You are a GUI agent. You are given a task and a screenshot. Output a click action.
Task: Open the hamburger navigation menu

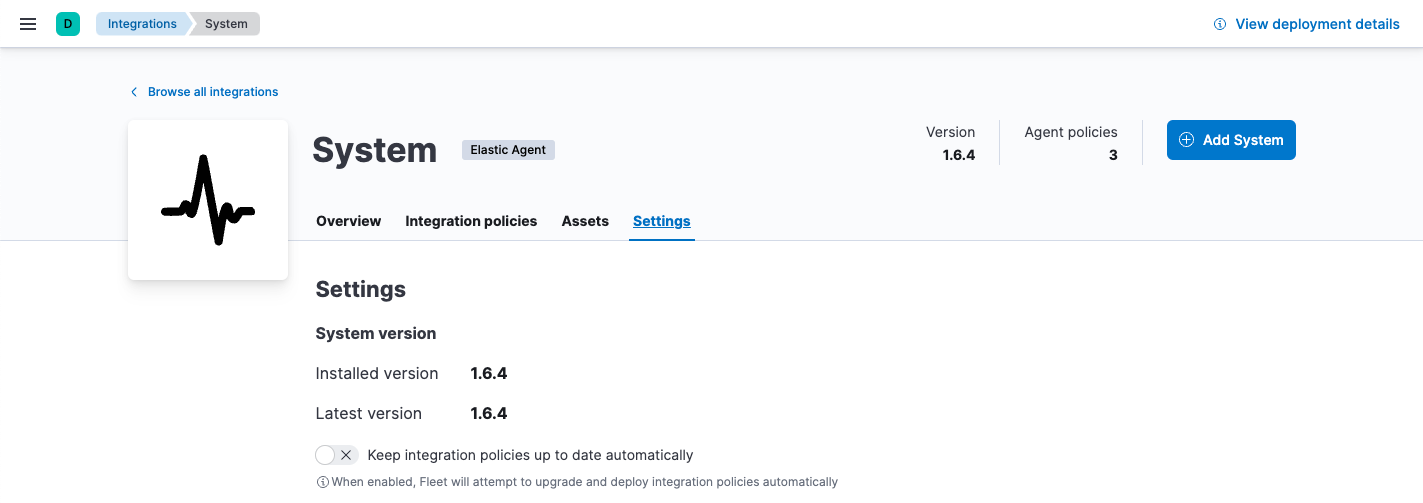(28, 24)
